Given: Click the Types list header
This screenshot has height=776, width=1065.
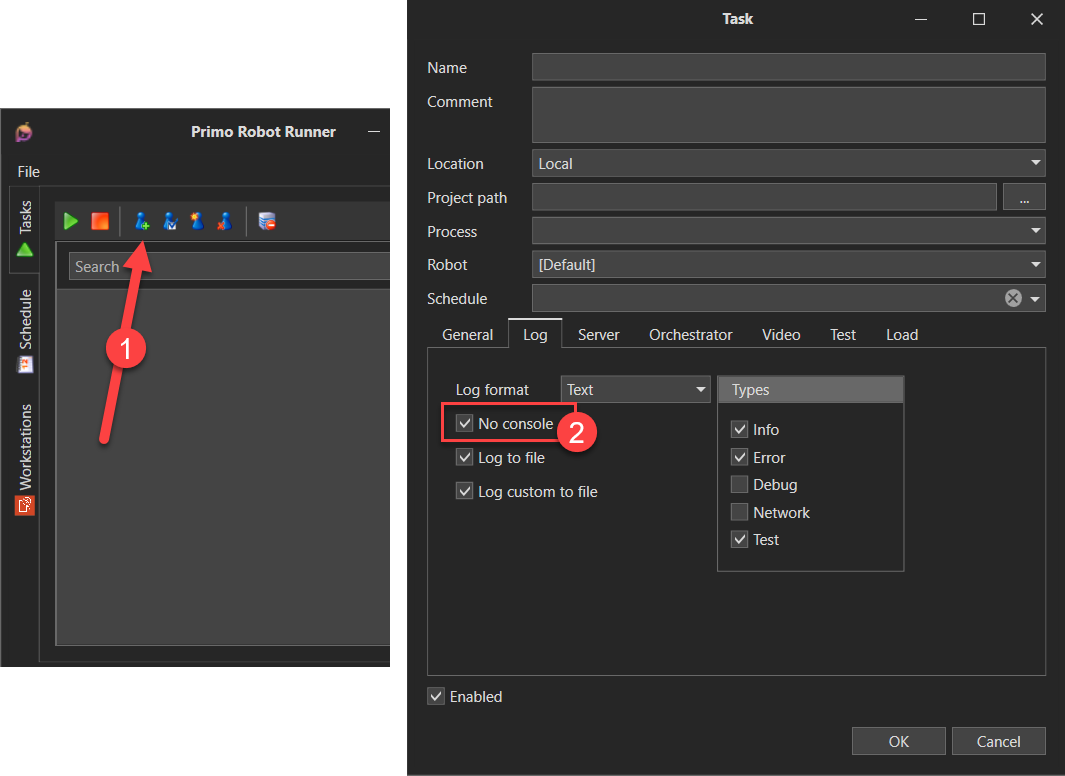Looking at the screenshot, I should point(810,390).
